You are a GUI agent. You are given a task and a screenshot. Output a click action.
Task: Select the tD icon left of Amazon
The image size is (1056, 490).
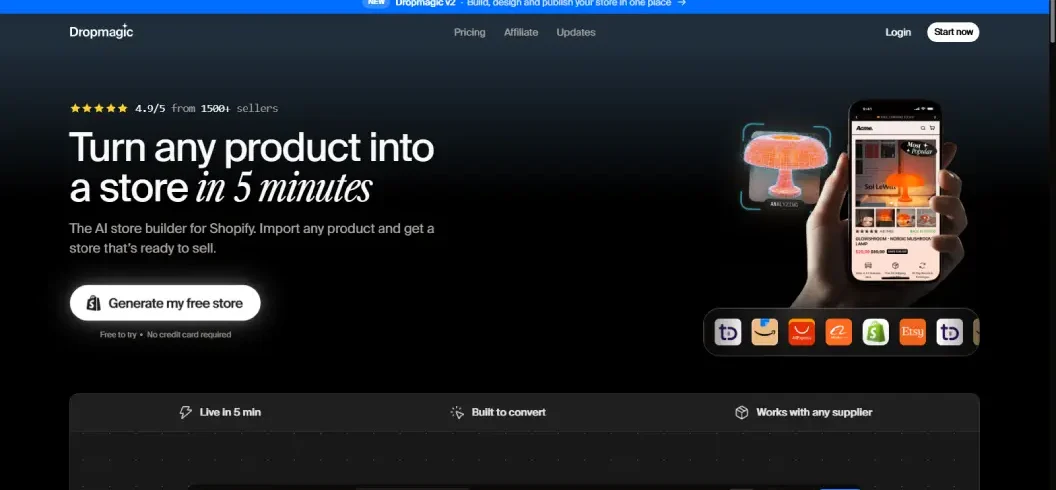pos(728,332)
